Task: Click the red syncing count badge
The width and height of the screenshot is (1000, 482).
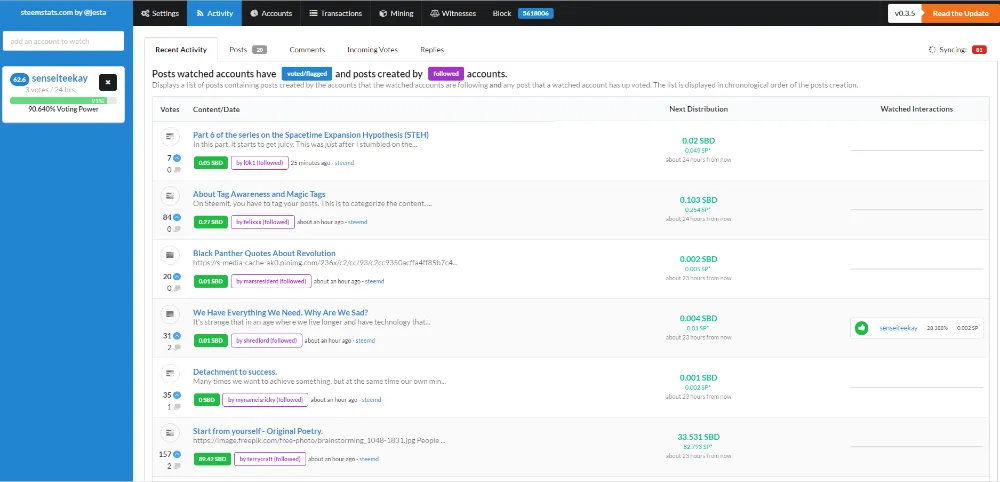Action: pyautogui.click(x=979, y=50)
